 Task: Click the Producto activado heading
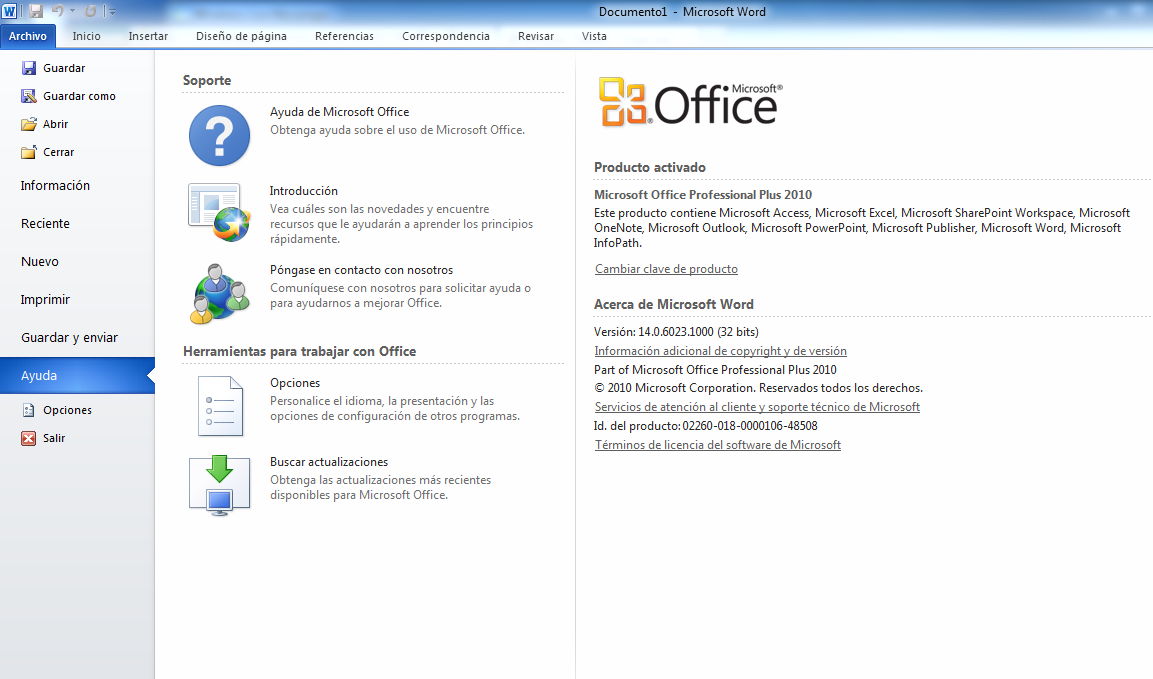[x=650, y=168]
